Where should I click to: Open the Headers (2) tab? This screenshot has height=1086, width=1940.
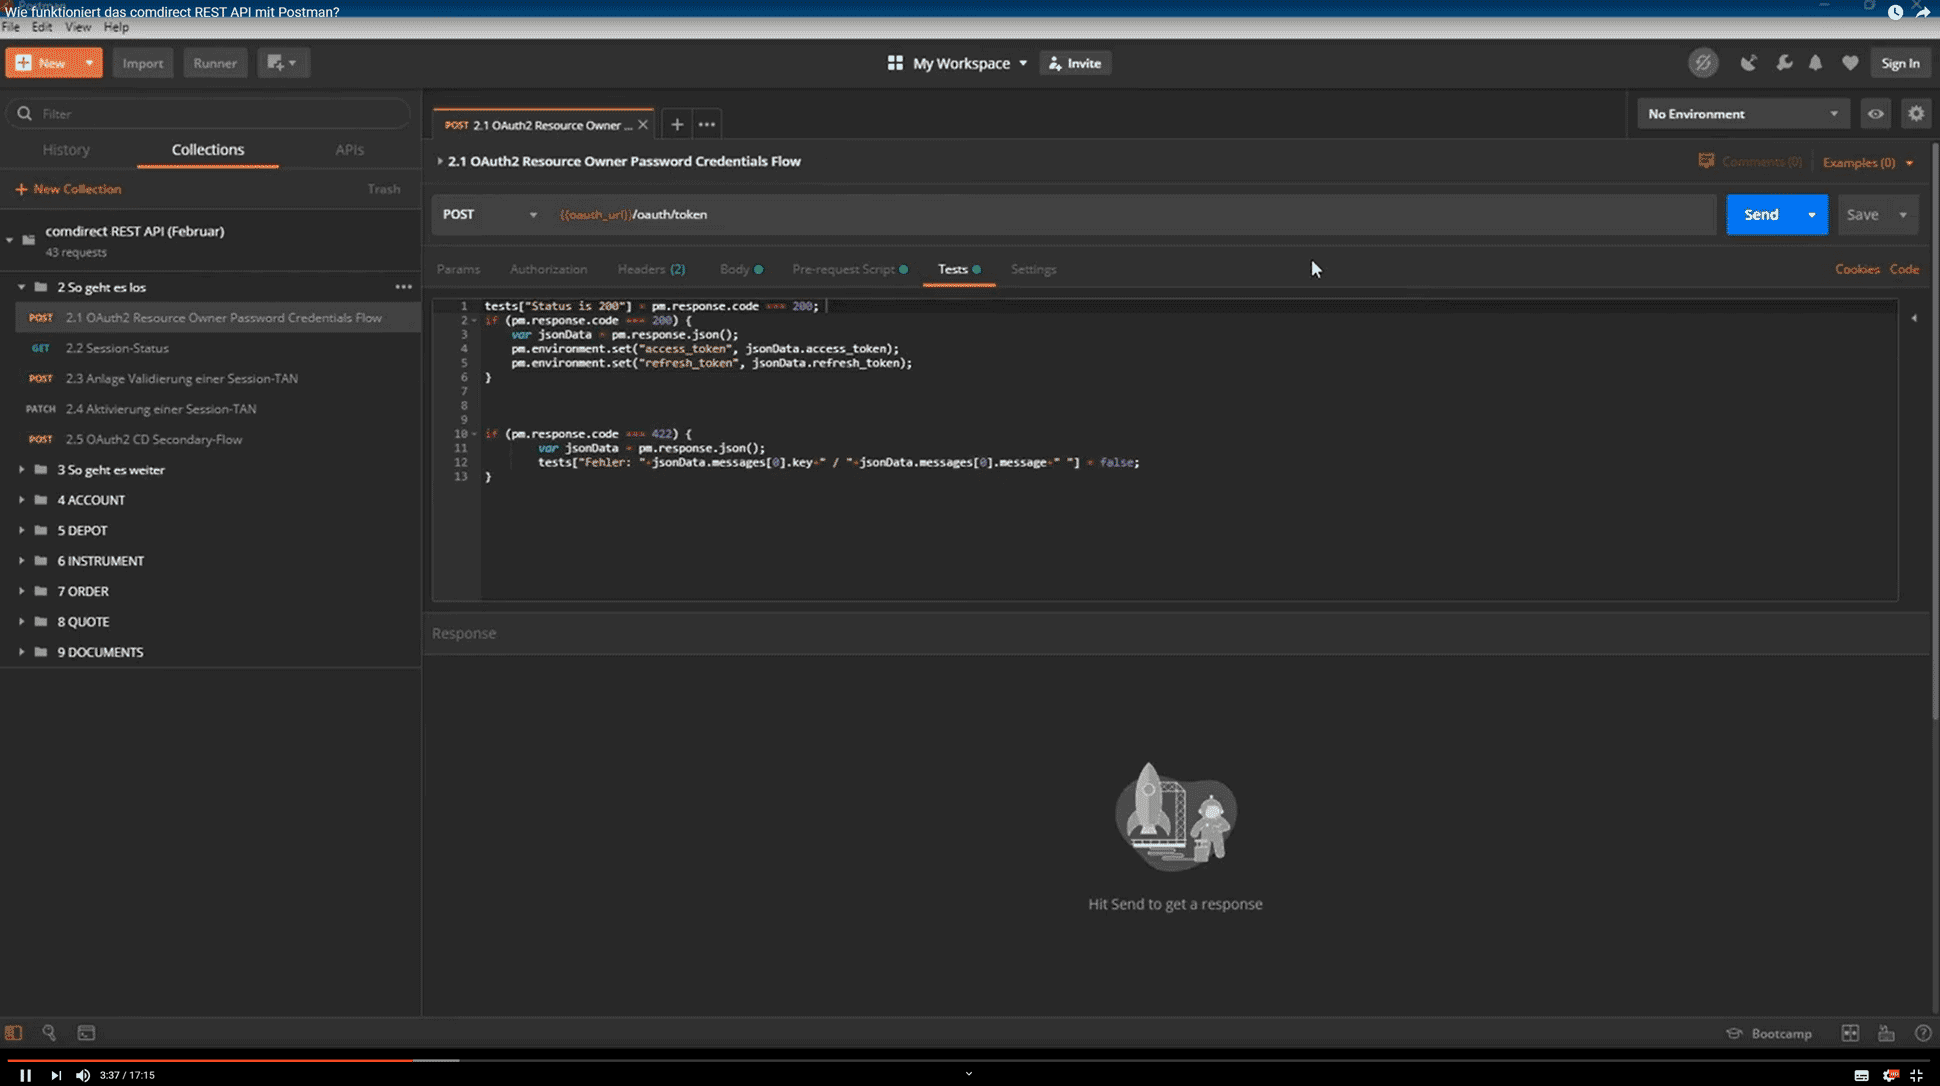click(651, 269)
